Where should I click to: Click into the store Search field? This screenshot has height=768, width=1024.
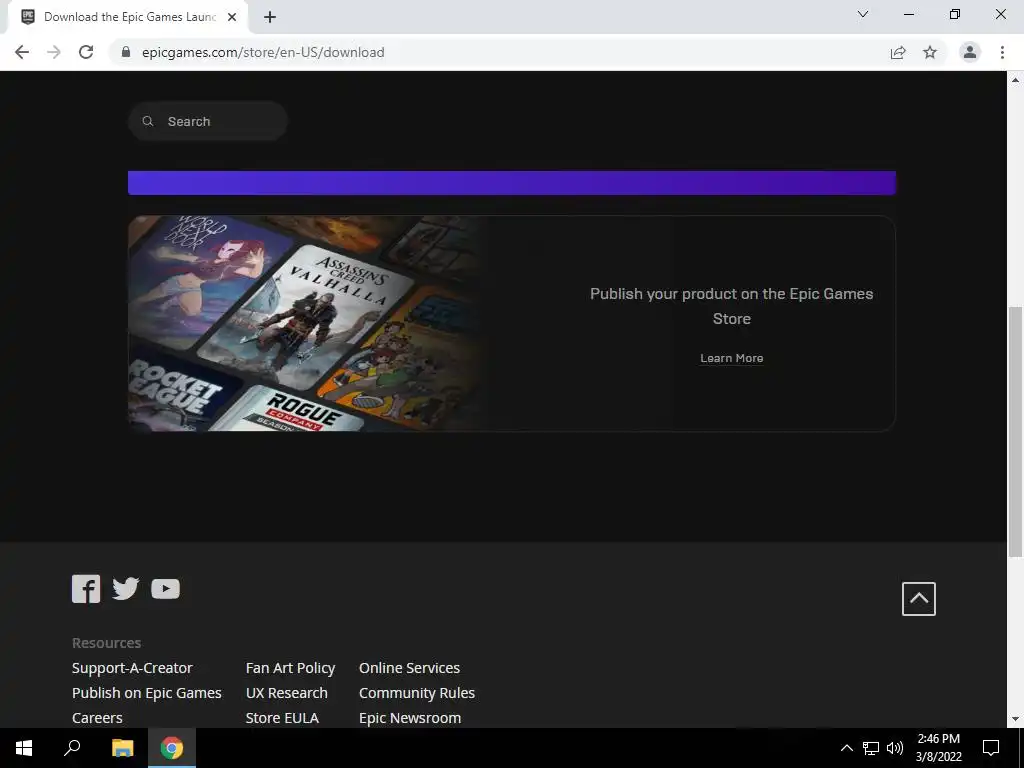click(208, 121)
